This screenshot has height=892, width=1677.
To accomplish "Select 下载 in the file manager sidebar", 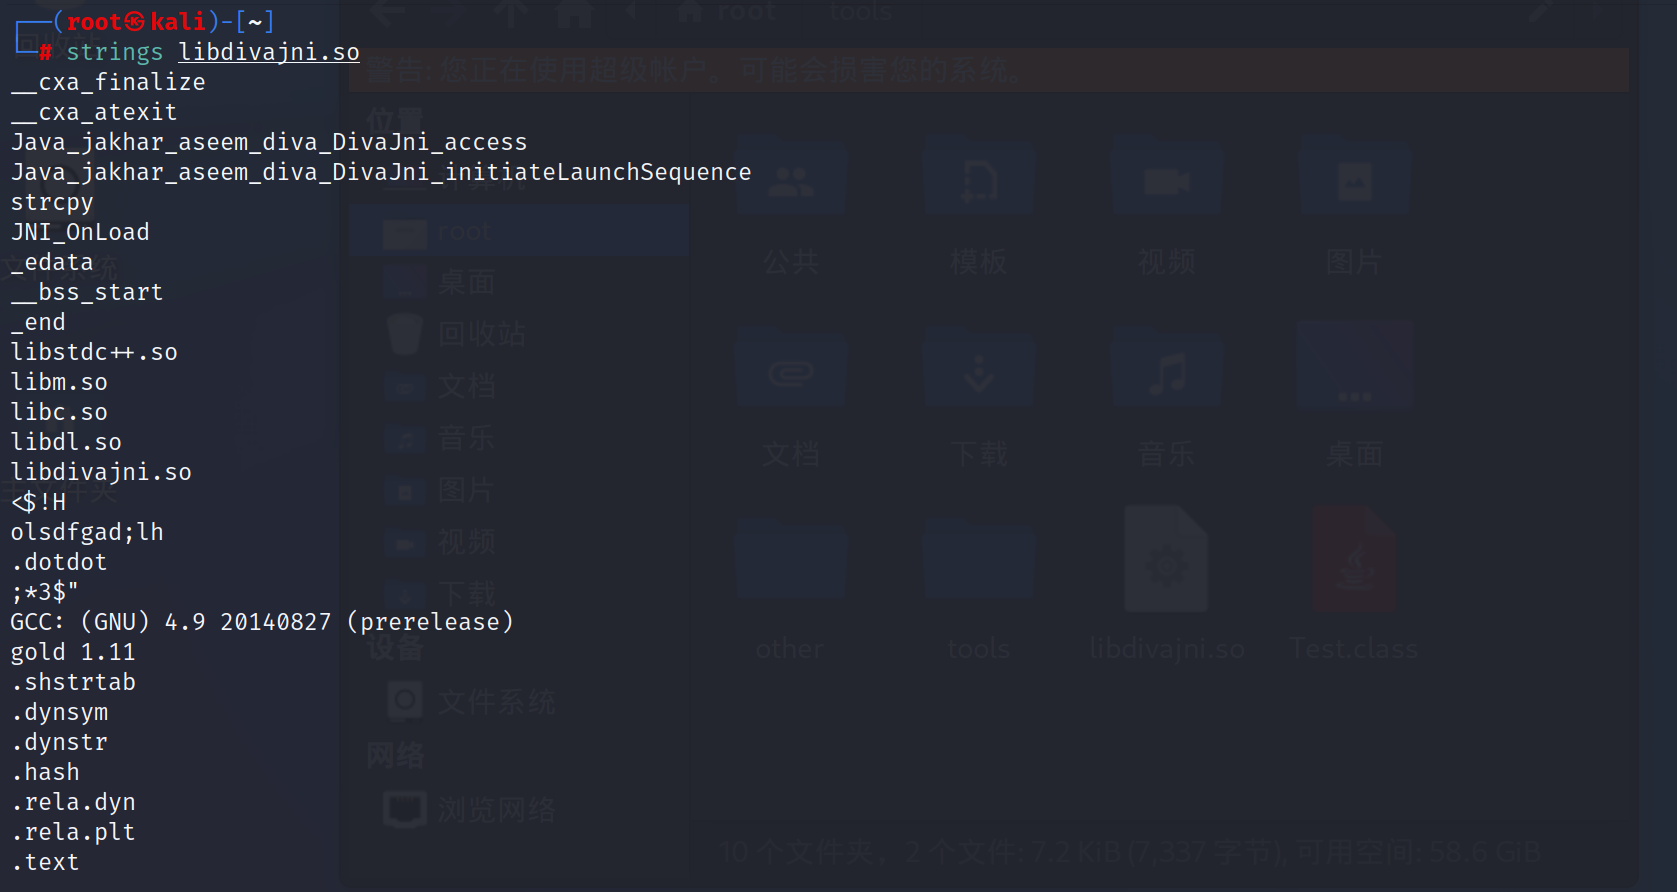I will click(519, 594).
